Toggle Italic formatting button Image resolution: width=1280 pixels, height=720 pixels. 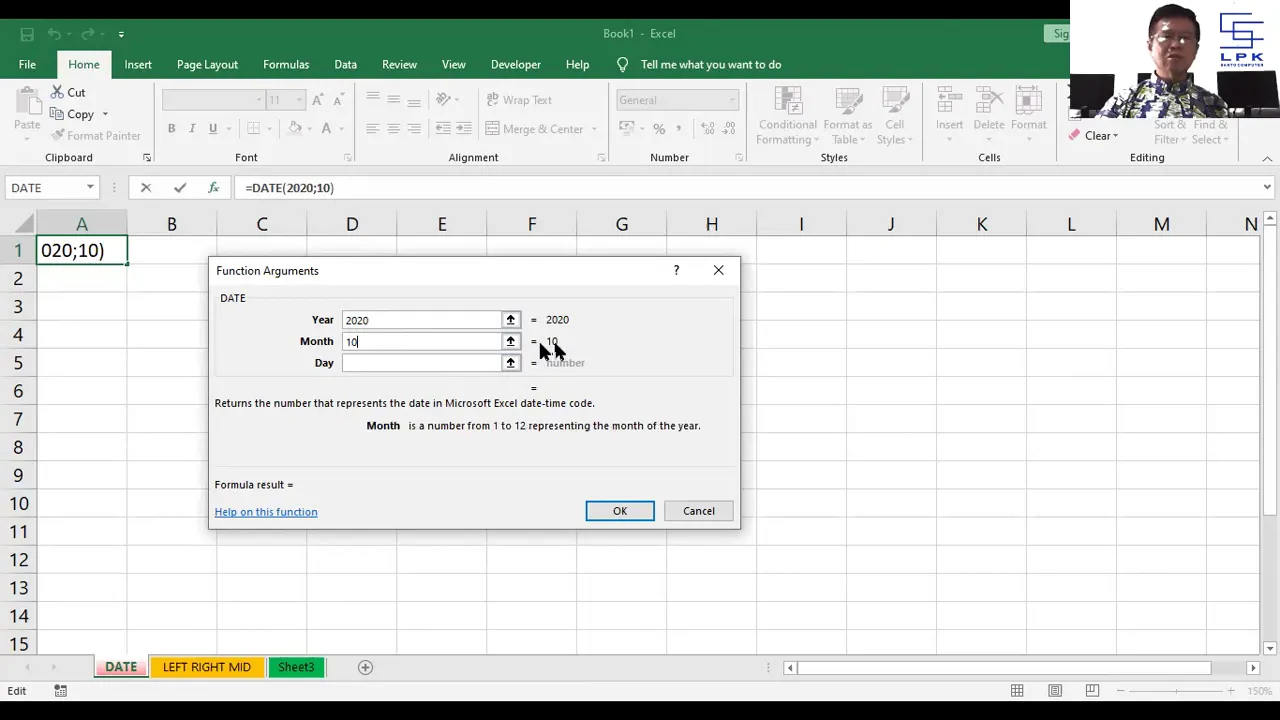pos(192,128)
